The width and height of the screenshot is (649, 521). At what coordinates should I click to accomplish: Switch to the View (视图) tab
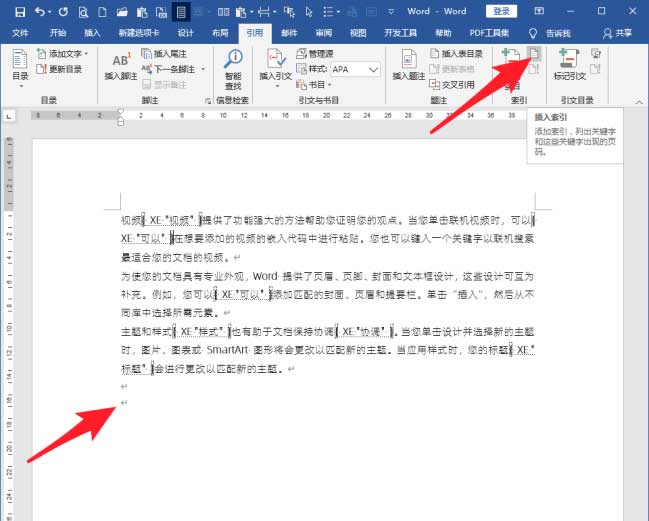pos(354,32)
